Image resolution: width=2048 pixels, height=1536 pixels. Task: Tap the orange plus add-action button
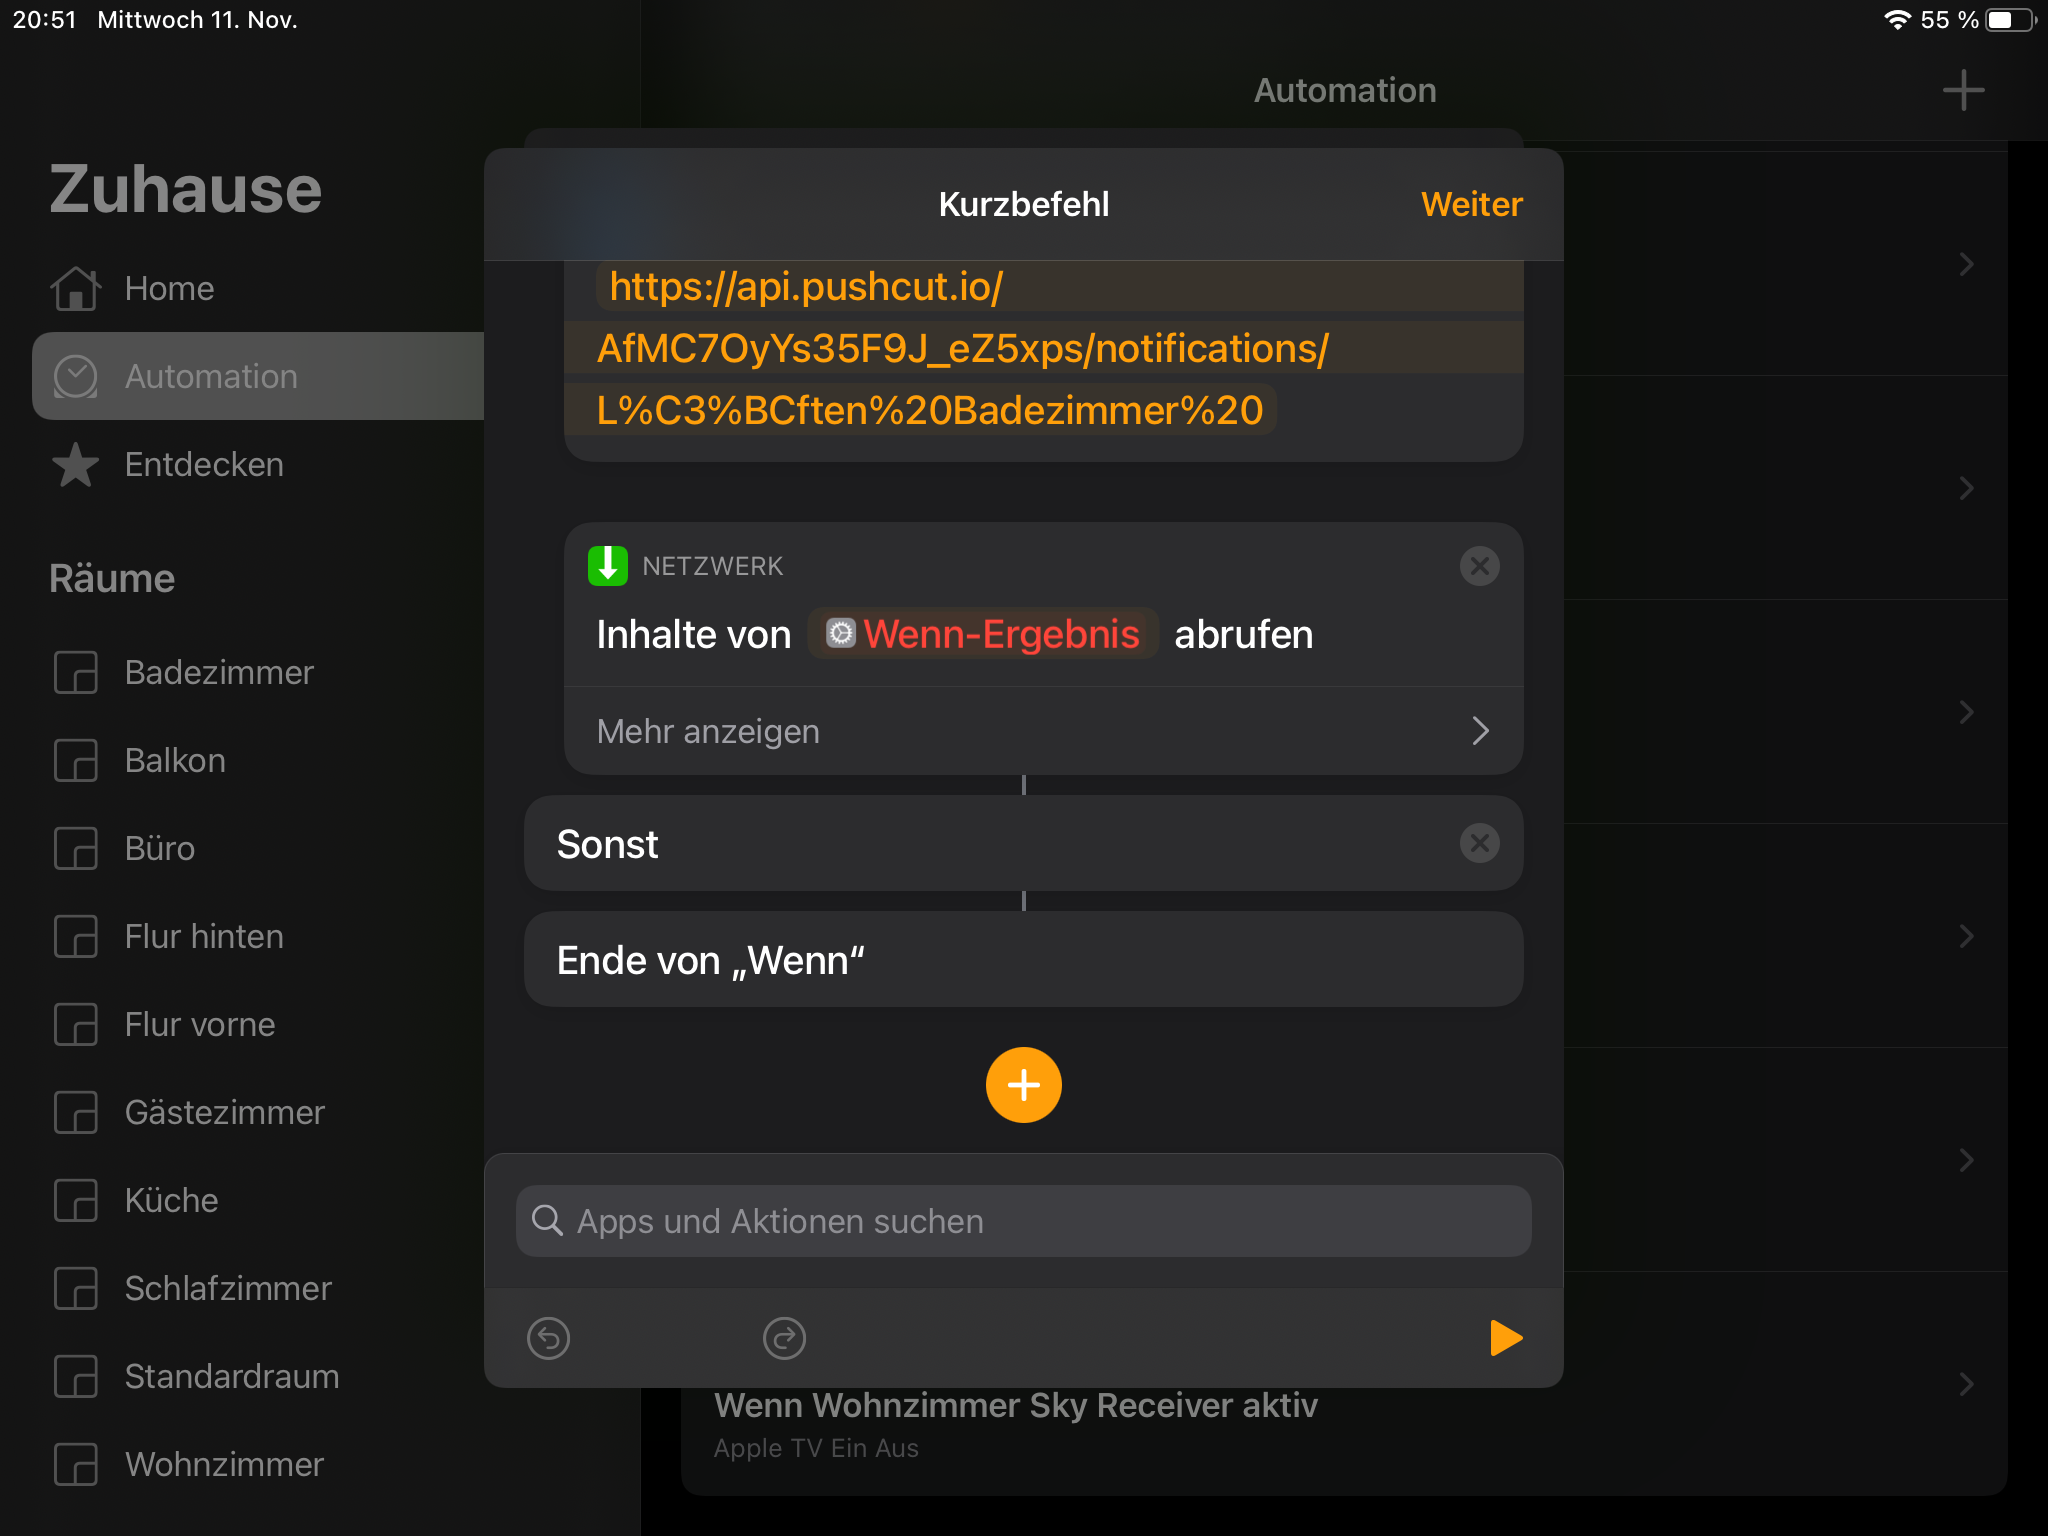coord(1023,1085)
